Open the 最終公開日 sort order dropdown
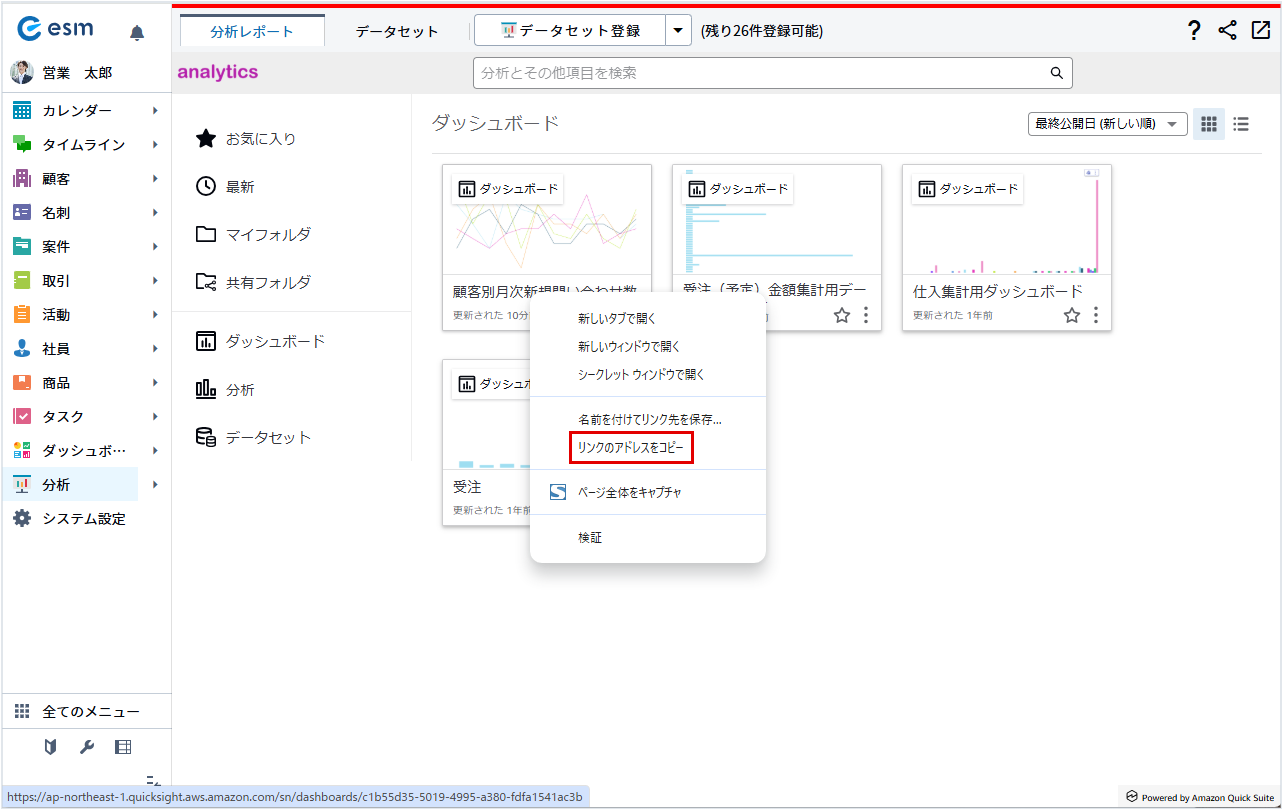This screenshot has width=1283, height=810. (1107, 124)
